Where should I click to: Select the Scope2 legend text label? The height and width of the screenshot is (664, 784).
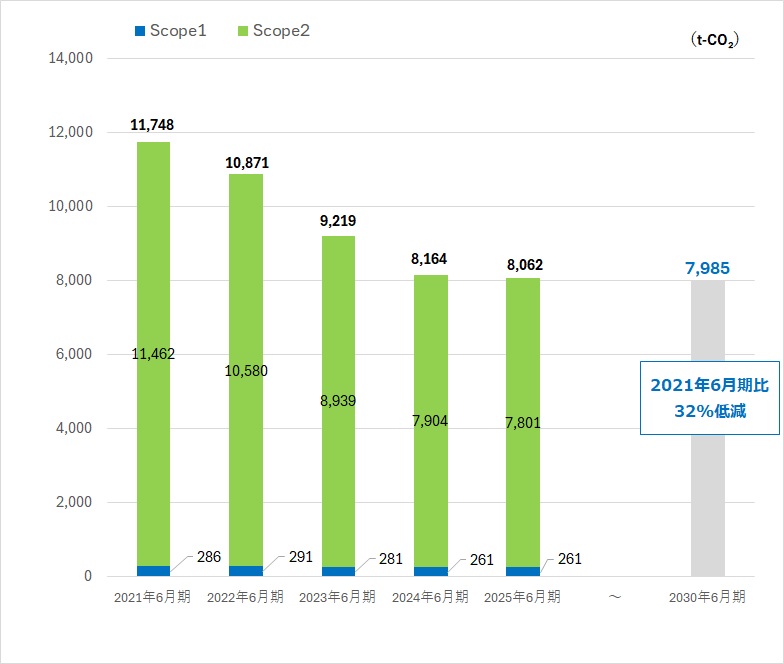click(281, 32)
